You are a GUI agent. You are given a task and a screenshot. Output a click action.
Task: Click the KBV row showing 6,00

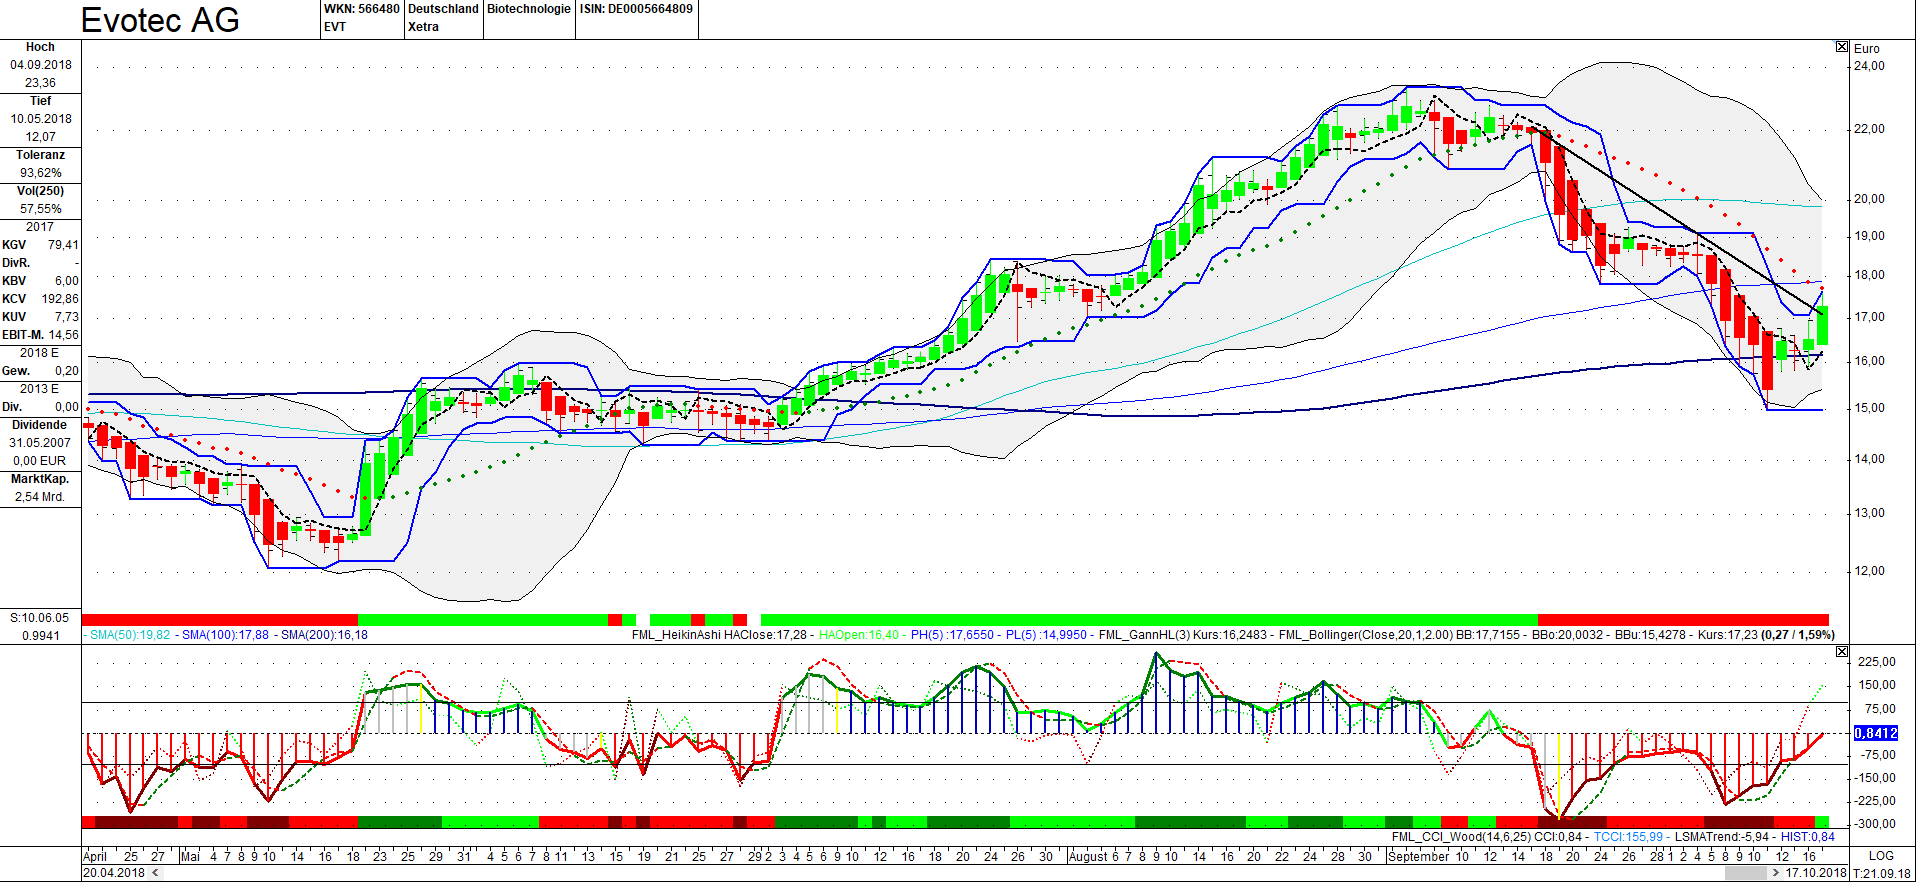tap(40, 281)
